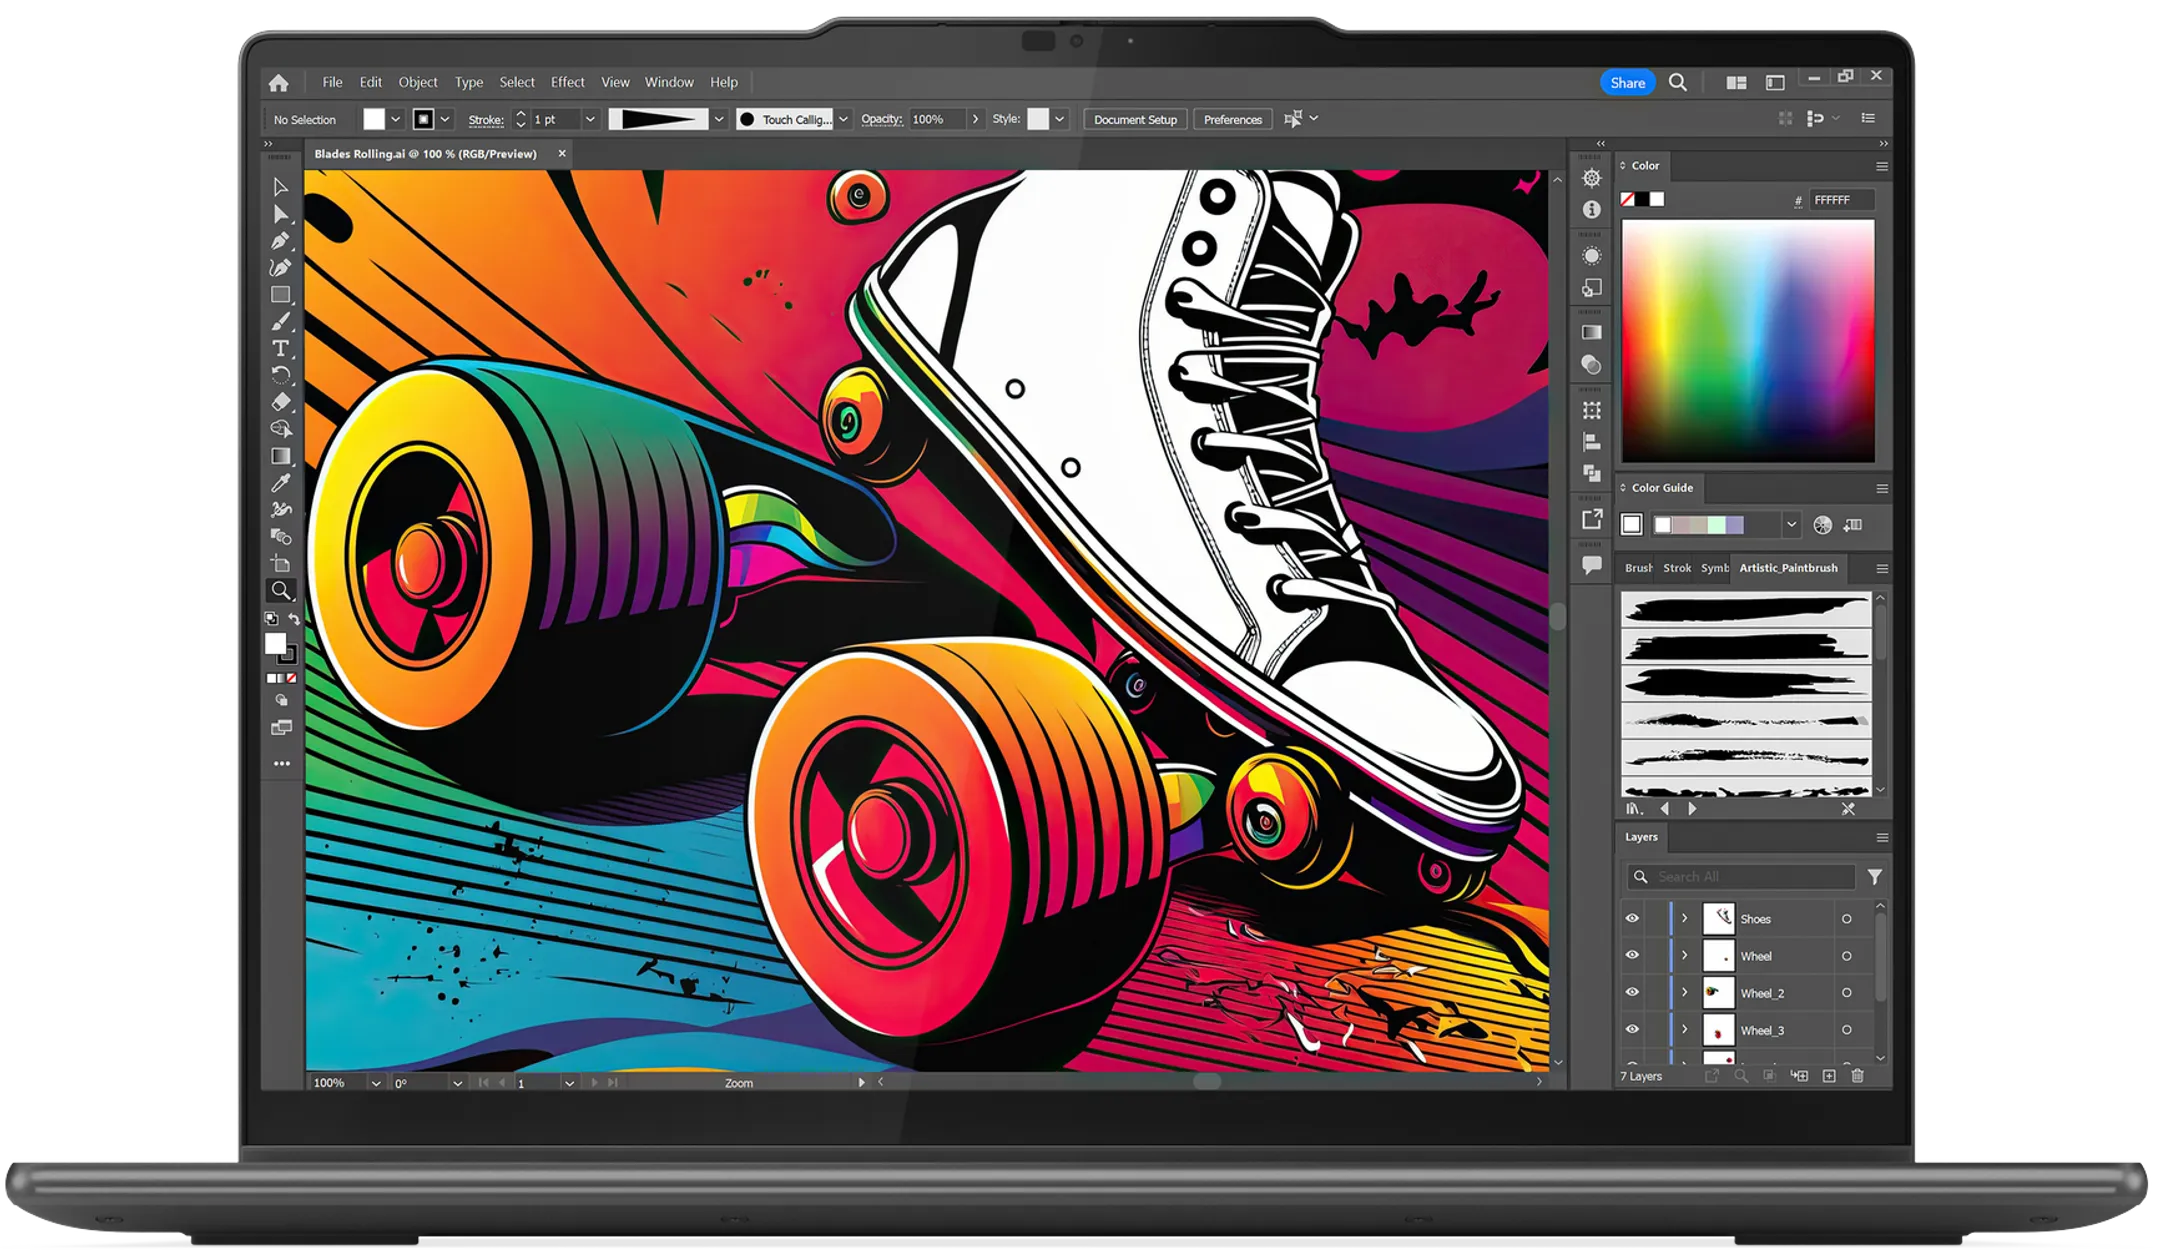The height and width of the screenshot is (1260, 2160).
Task: Select the Type tool
Action: pyautogui.click(x=281, y=348)
